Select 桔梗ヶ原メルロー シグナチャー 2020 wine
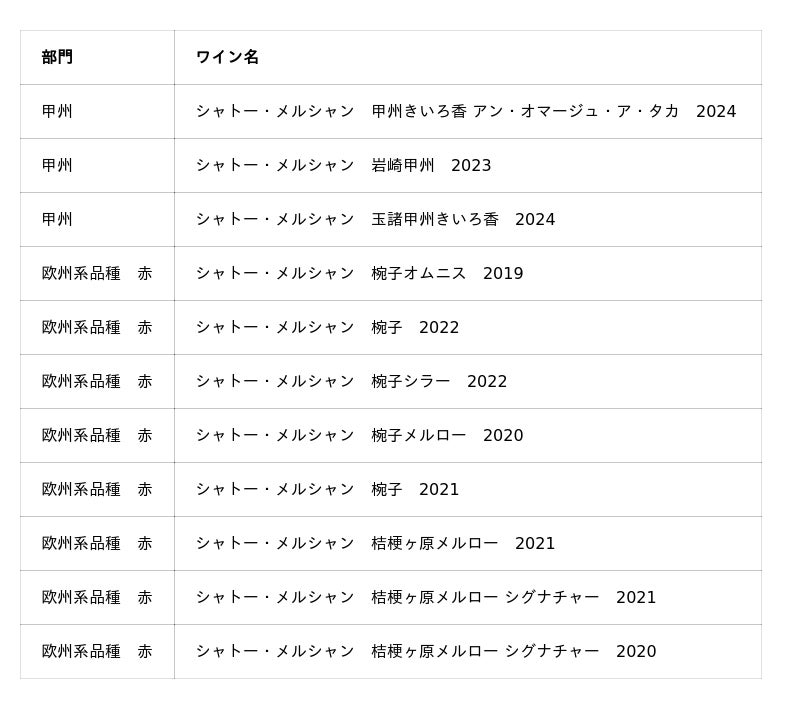The image size is (800, 709). [425, 651]
